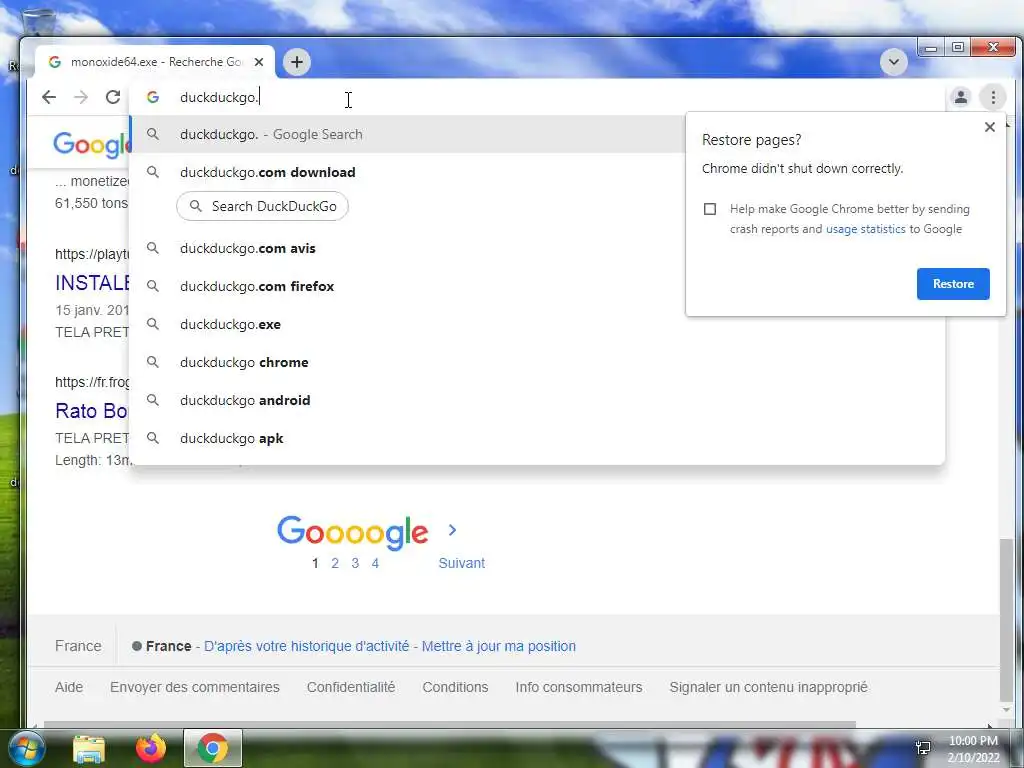The image size is (1024, 768).
Task: Select 'duckduckgo.exe' suggestion
Action: [x=537, y=325]
